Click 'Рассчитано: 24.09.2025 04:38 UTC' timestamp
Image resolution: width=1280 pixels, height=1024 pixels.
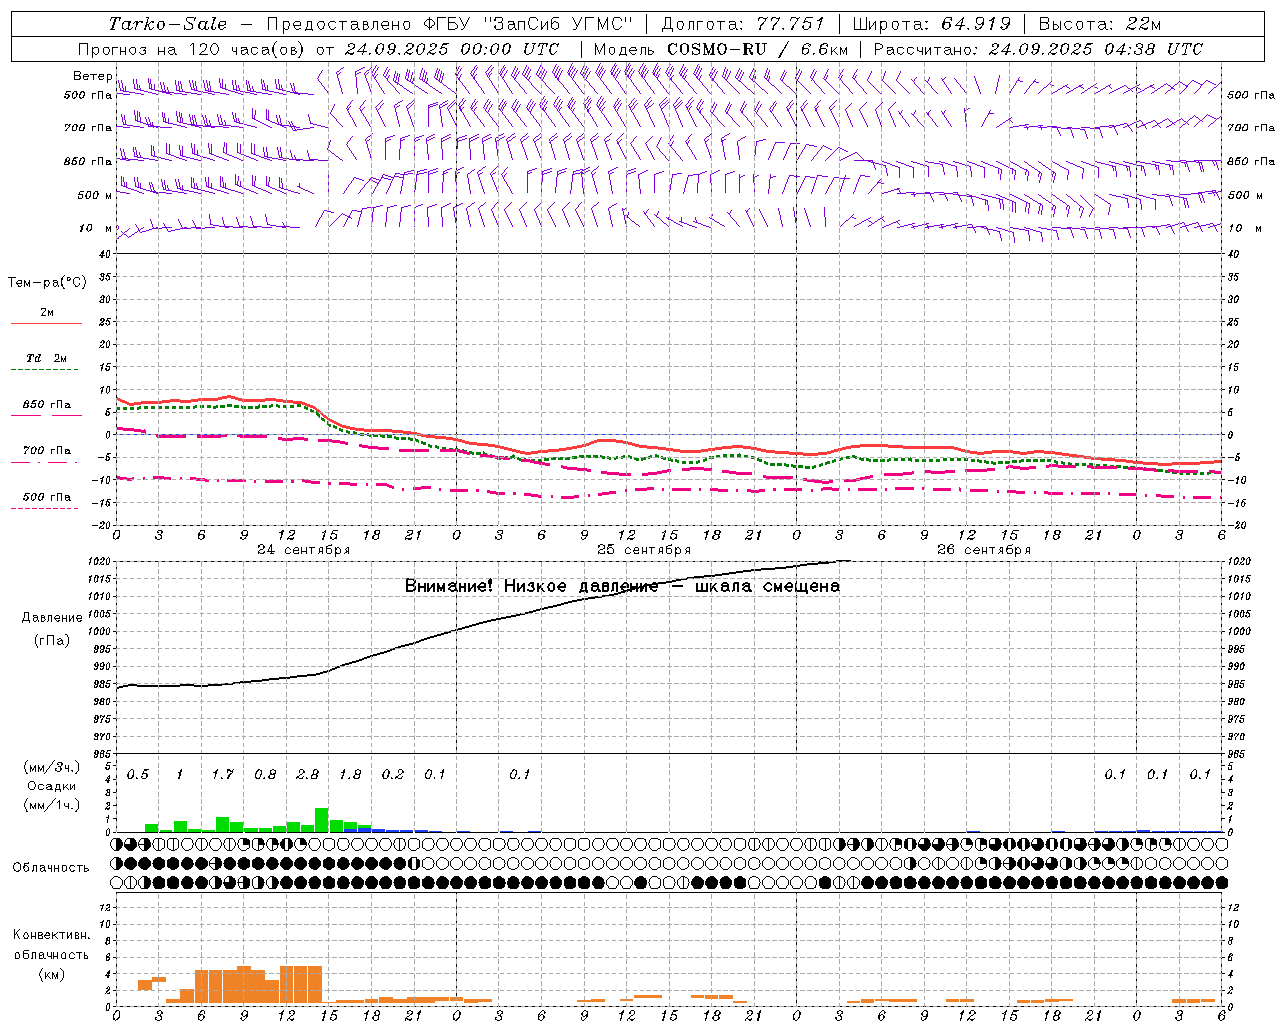point(1038,49)
